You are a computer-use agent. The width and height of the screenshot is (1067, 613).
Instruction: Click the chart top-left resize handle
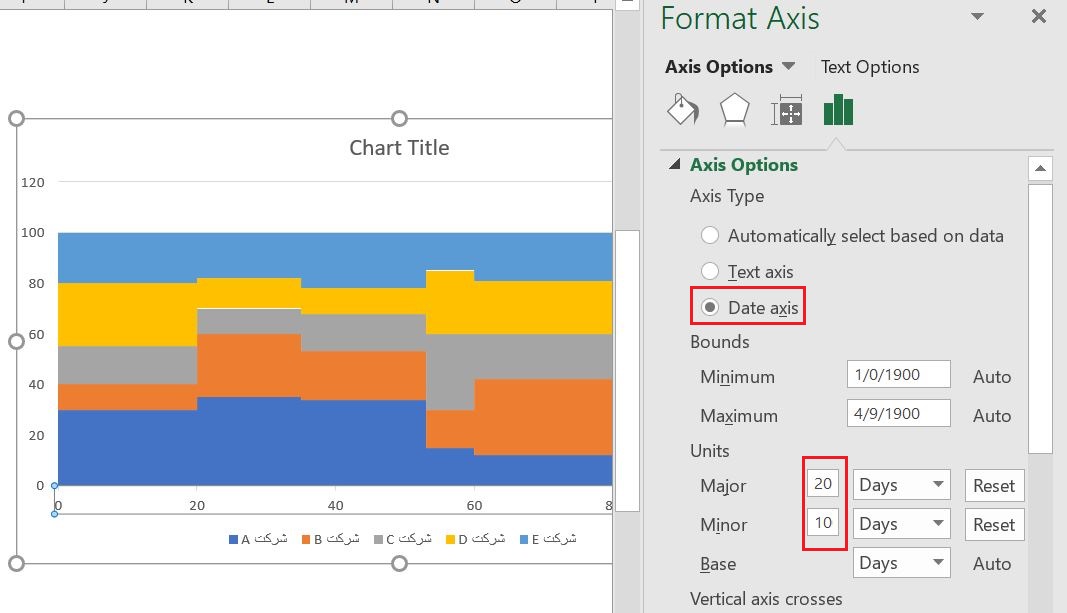pos(16,118)
